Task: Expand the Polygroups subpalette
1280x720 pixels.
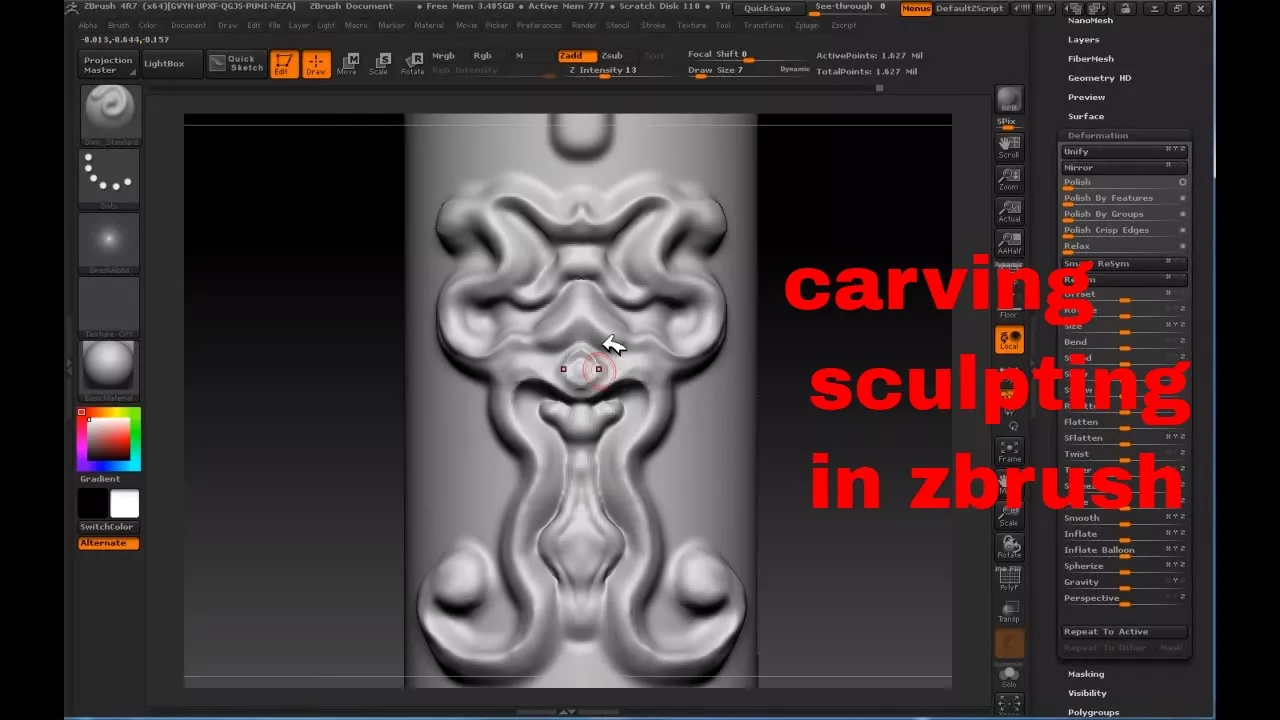Action: [x=1093, y=712]
